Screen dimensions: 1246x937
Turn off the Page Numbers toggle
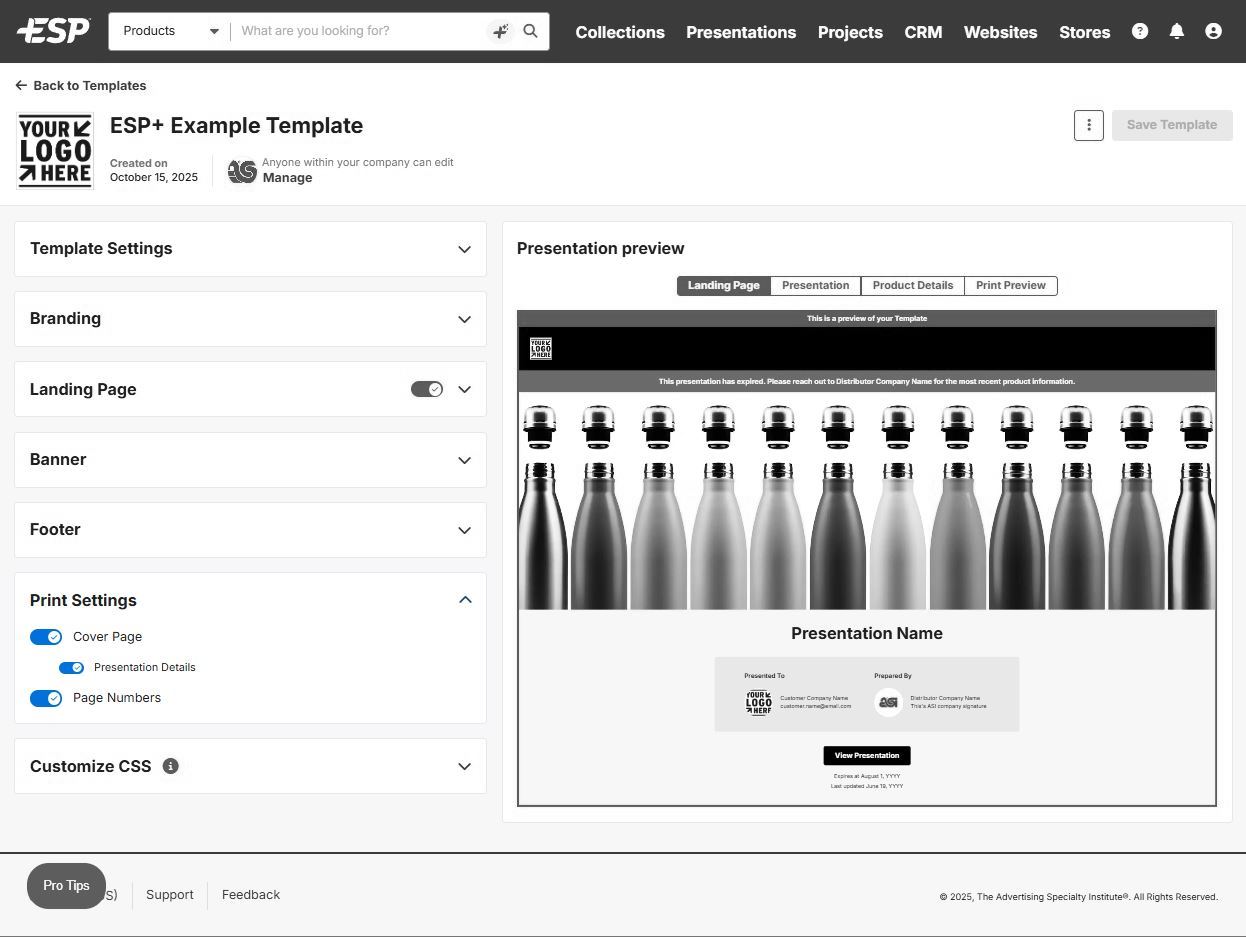click(46, 698)
